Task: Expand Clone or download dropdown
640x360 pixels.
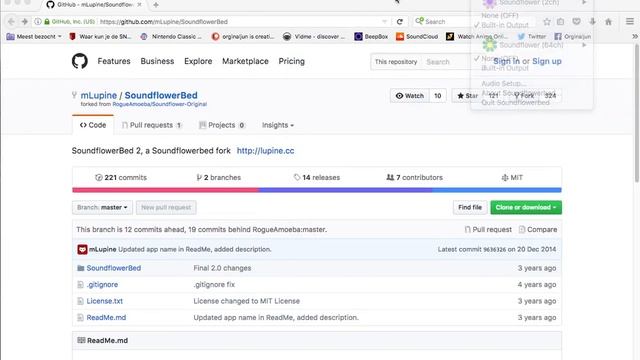Action: tap(526, 207)
